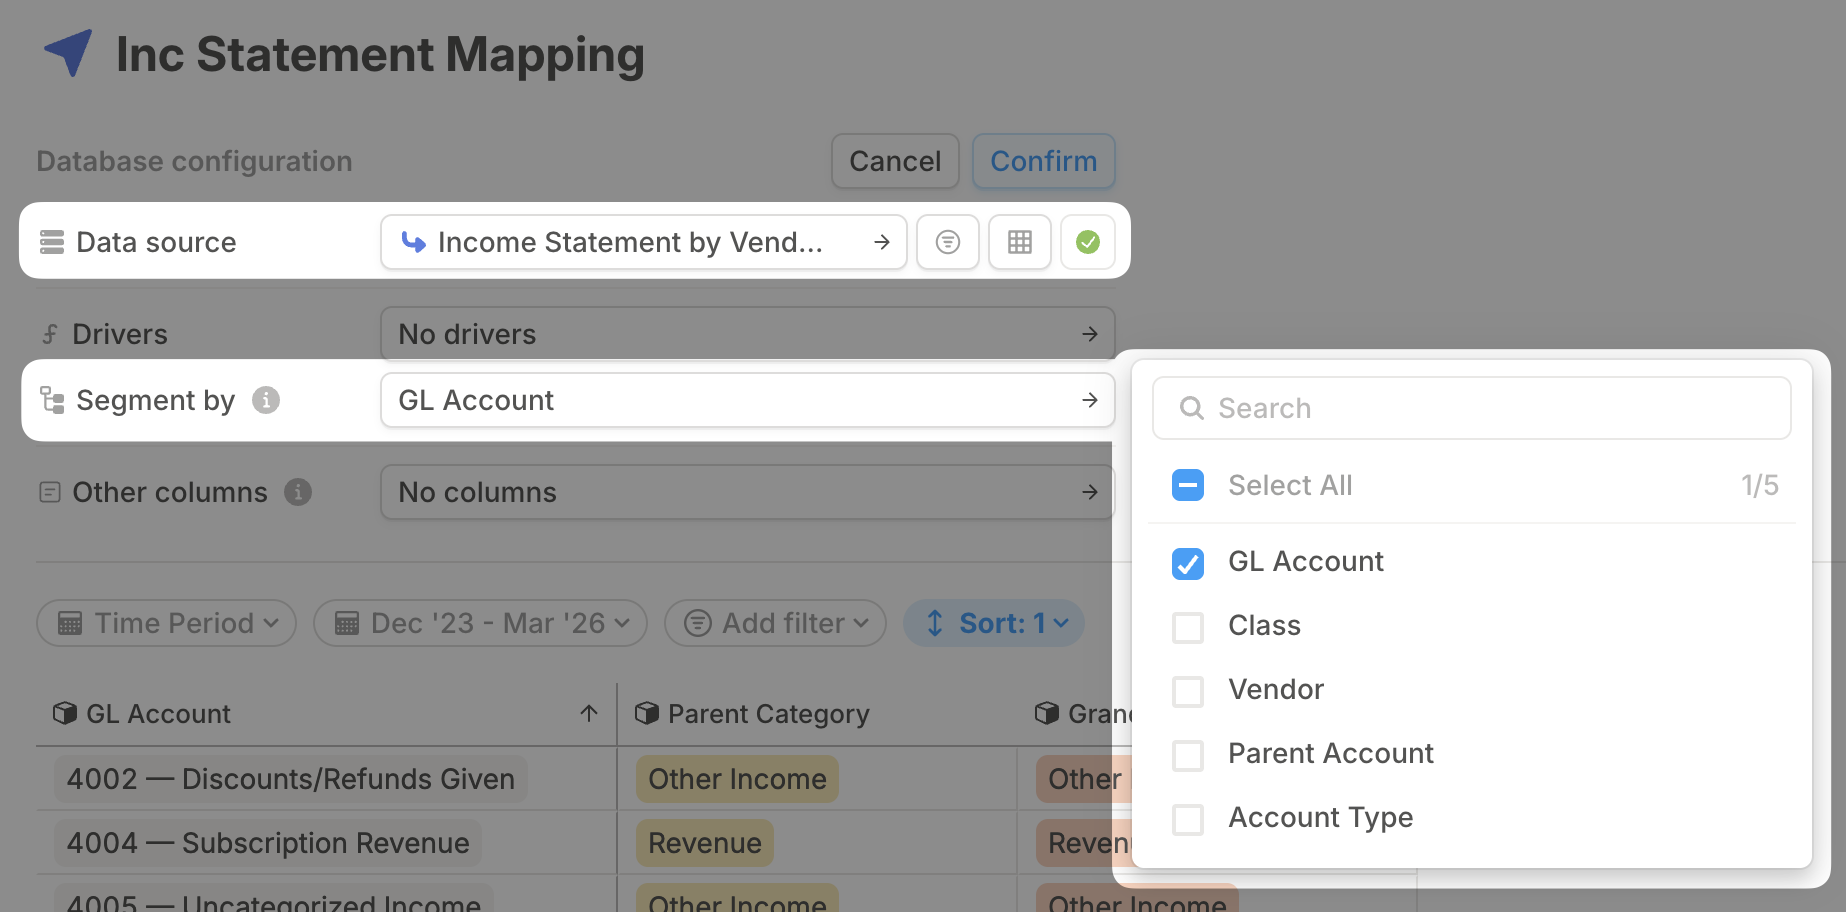Click the Parent Category column header
The height and width of the screenshot is (912, 1846).
pyautogui.click(x=818, y=714)
